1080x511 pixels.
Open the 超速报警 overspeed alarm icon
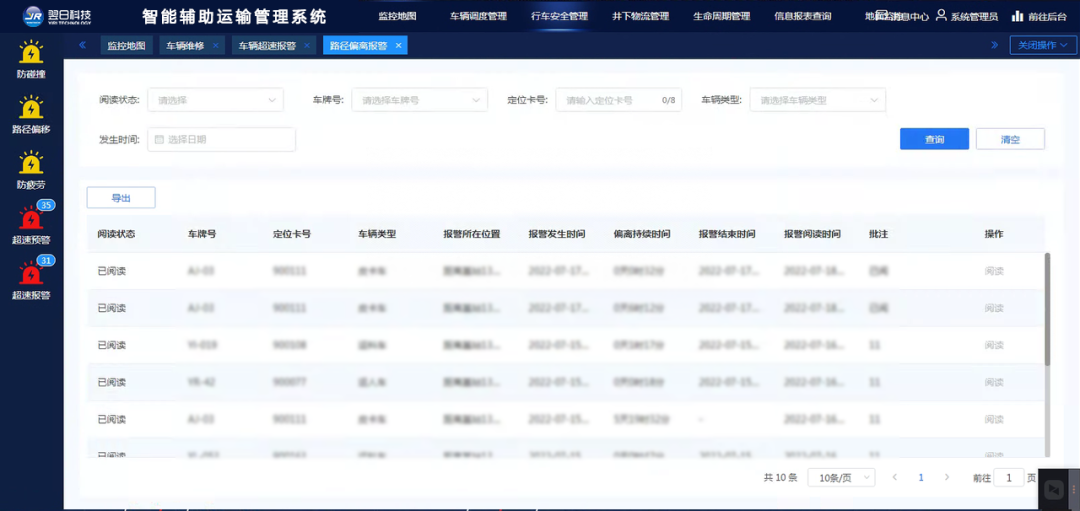coord(31,274)
